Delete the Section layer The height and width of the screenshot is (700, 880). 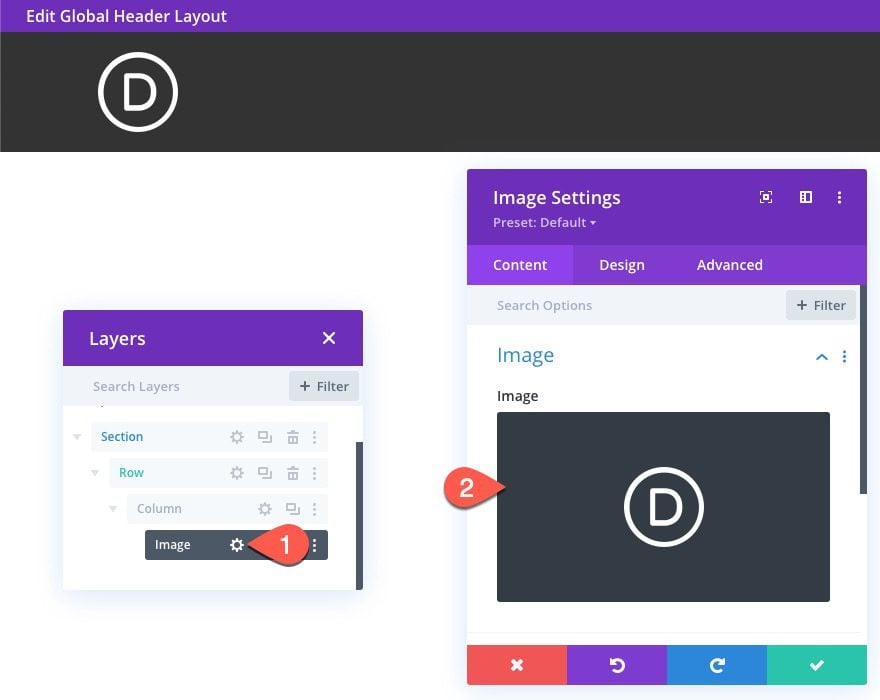coord(292,437)
